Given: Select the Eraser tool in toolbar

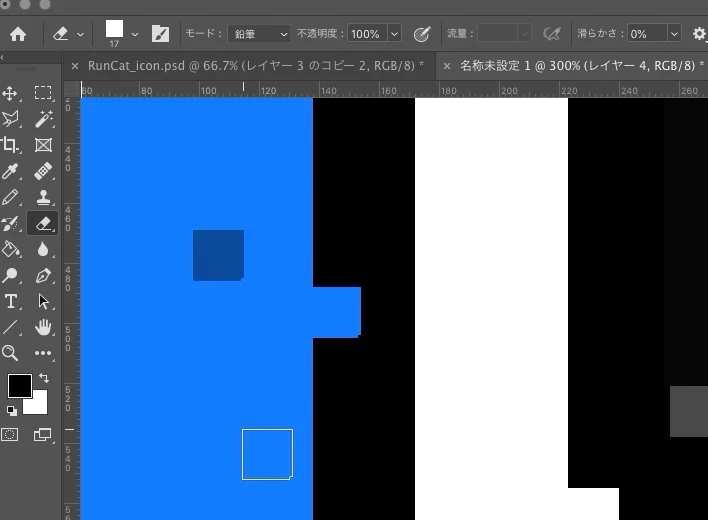Looking at the screenshot, I should (43, 223).
